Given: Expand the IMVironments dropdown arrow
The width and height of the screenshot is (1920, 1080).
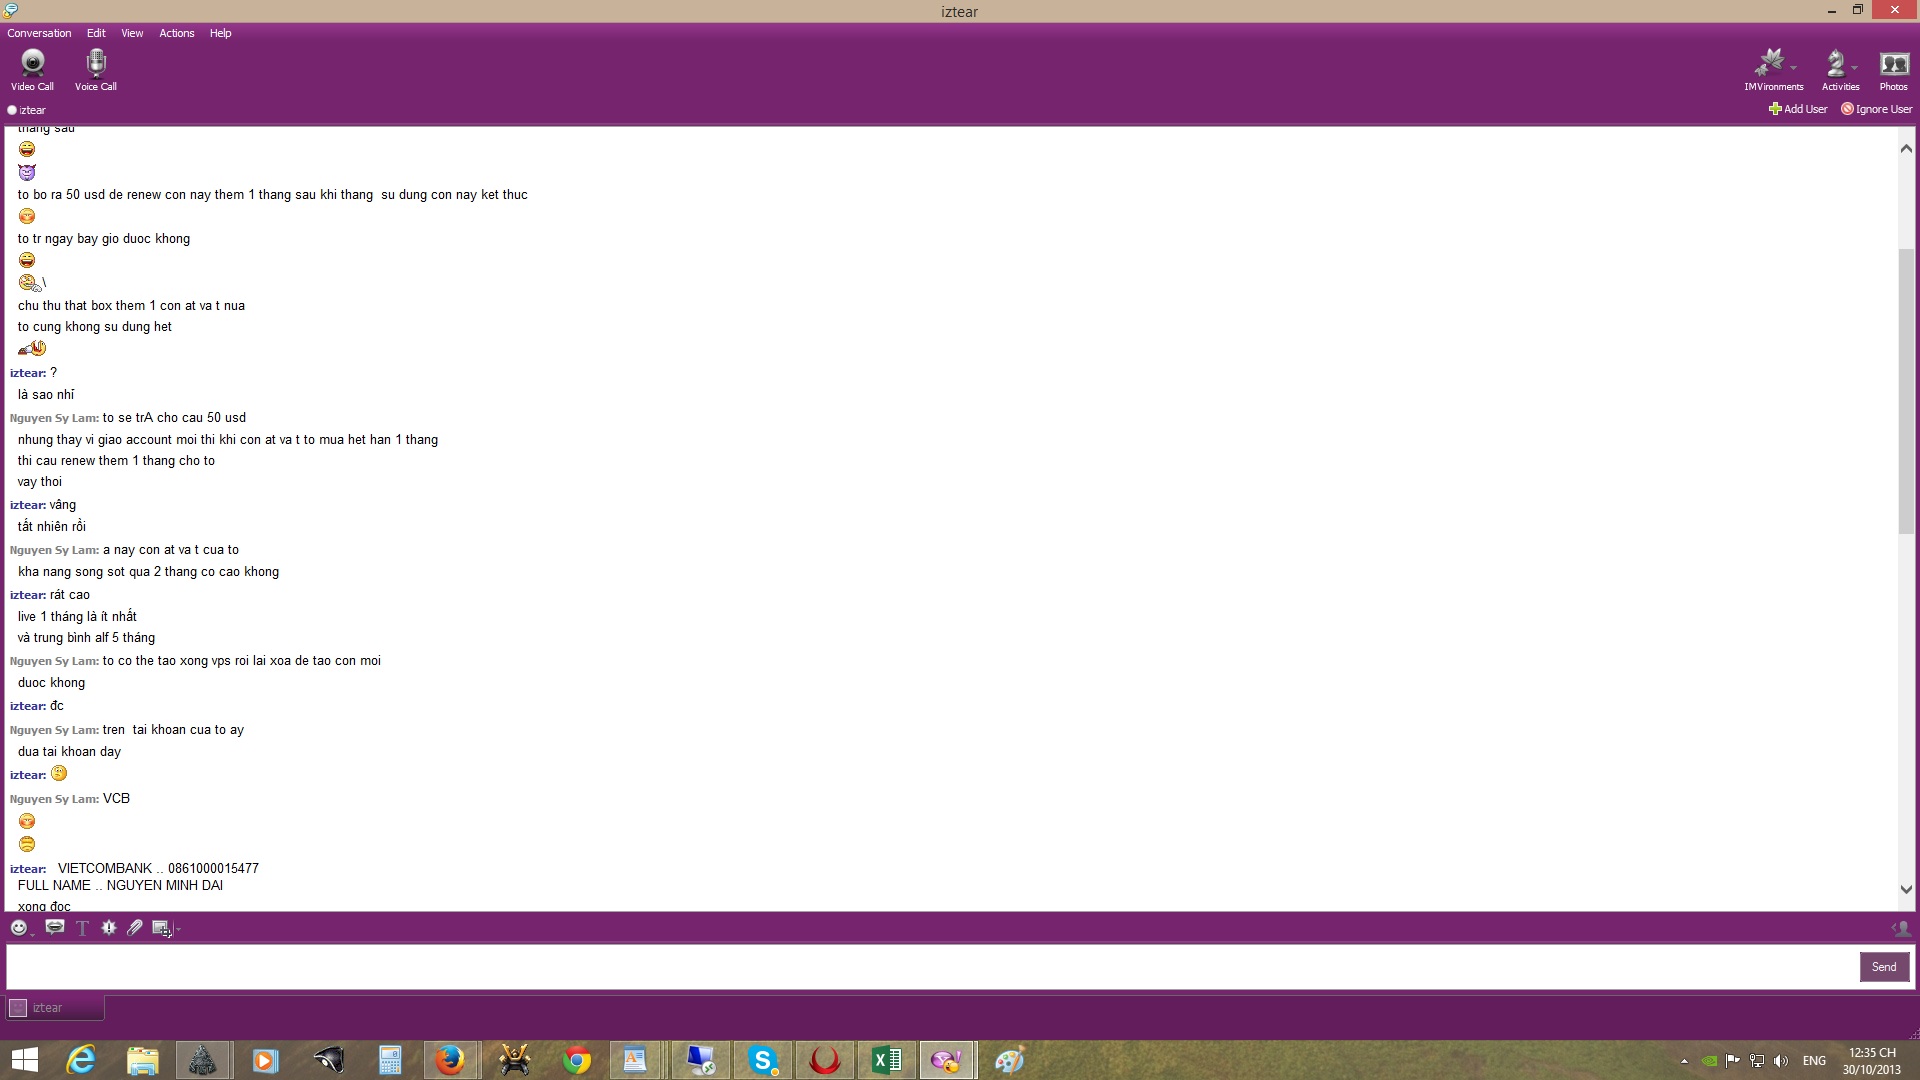Looking at the screenshot, I should click(1794, 68).
